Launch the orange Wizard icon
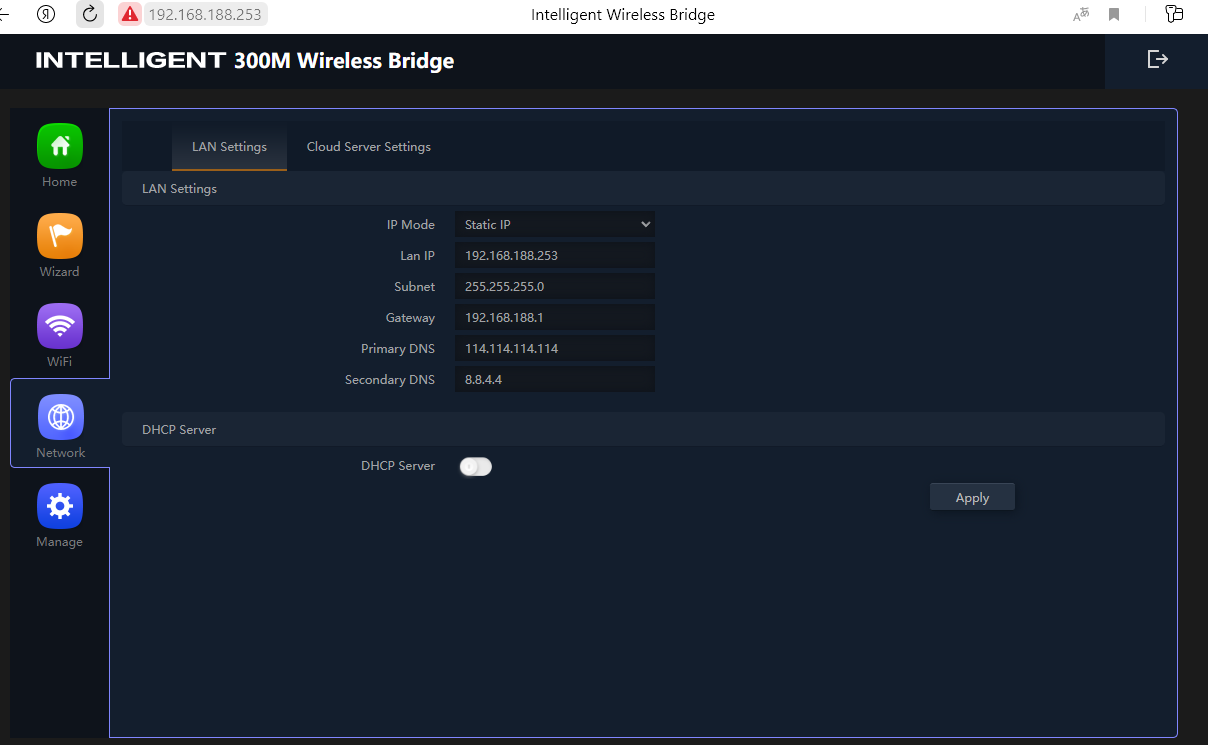This screenshot has width=1208, height=745. pyautogui.click(x=60, y=236)
